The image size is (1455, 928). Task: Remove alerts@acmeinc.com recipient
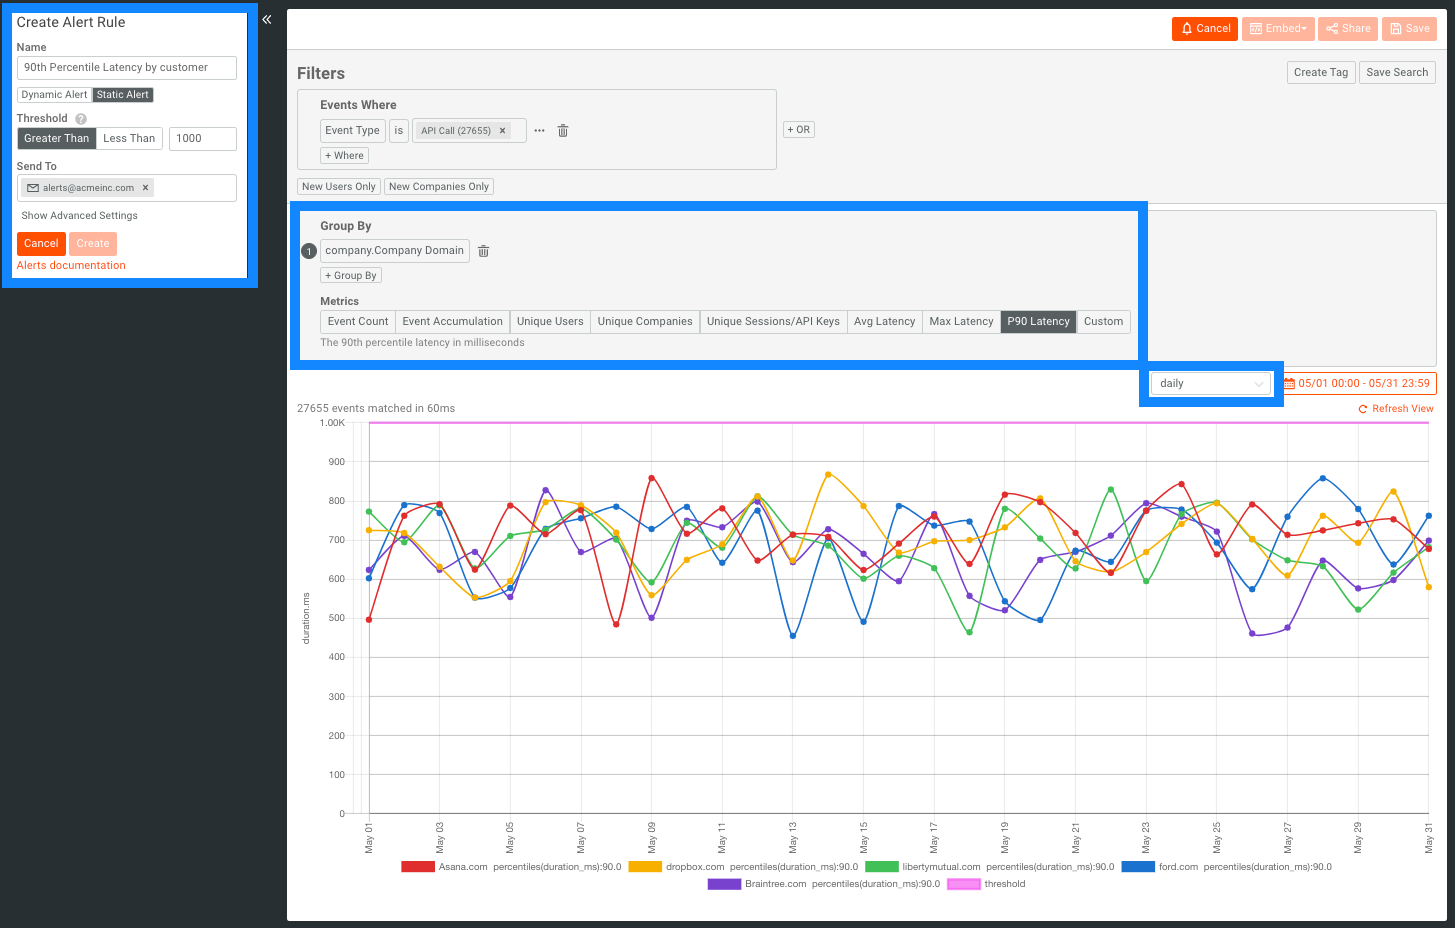tap(146, 188)
